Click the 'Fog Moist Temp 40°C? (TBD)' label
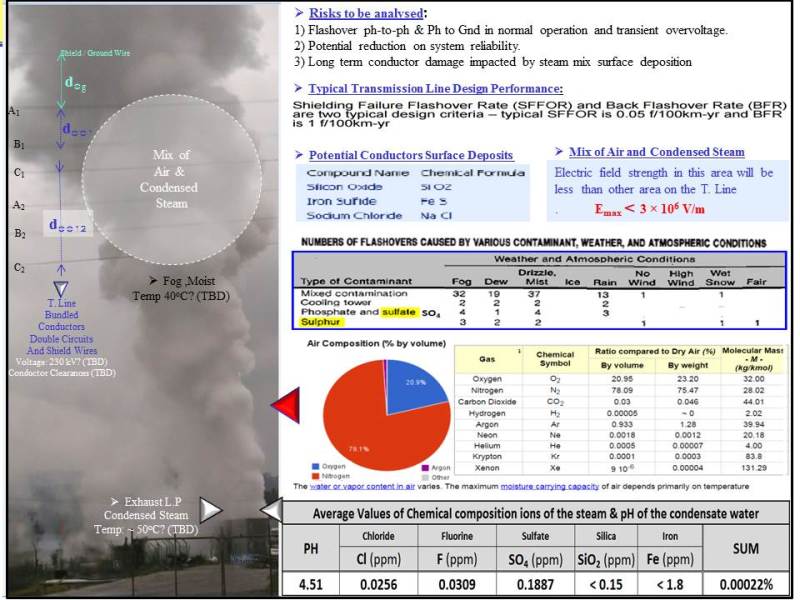The height and width of the screenshot is (600, 800). click(182, 288)
